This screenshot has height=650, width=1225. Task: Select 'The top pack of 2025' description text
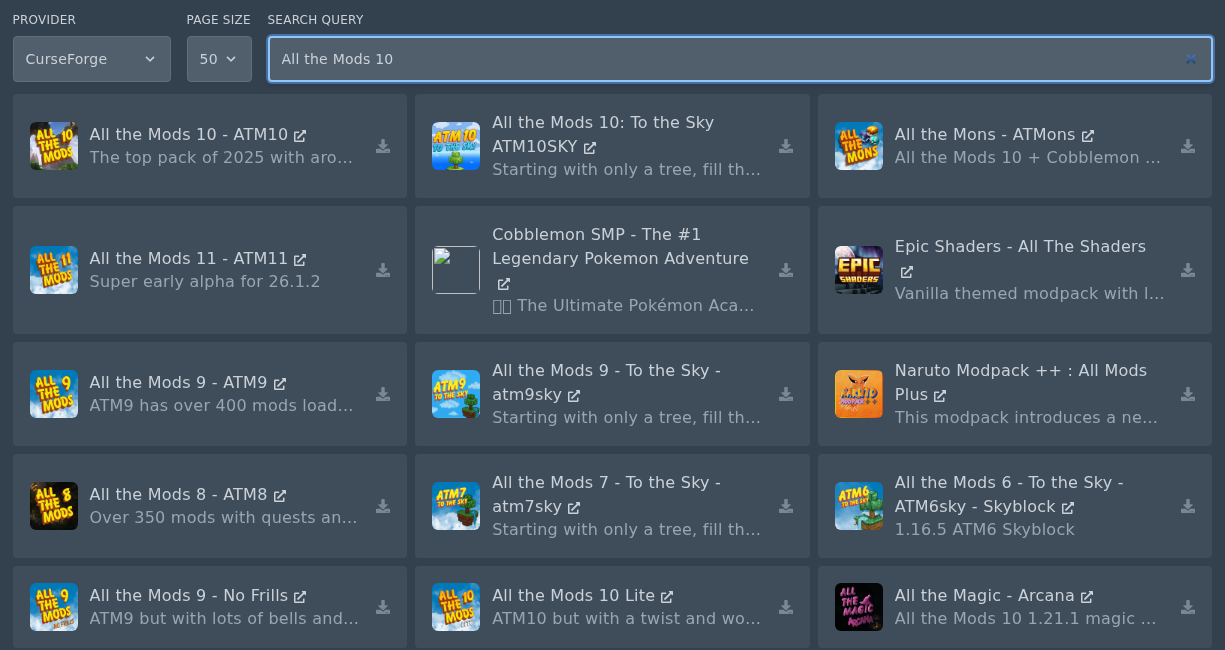pyautogui.click(x=222, y=158)
